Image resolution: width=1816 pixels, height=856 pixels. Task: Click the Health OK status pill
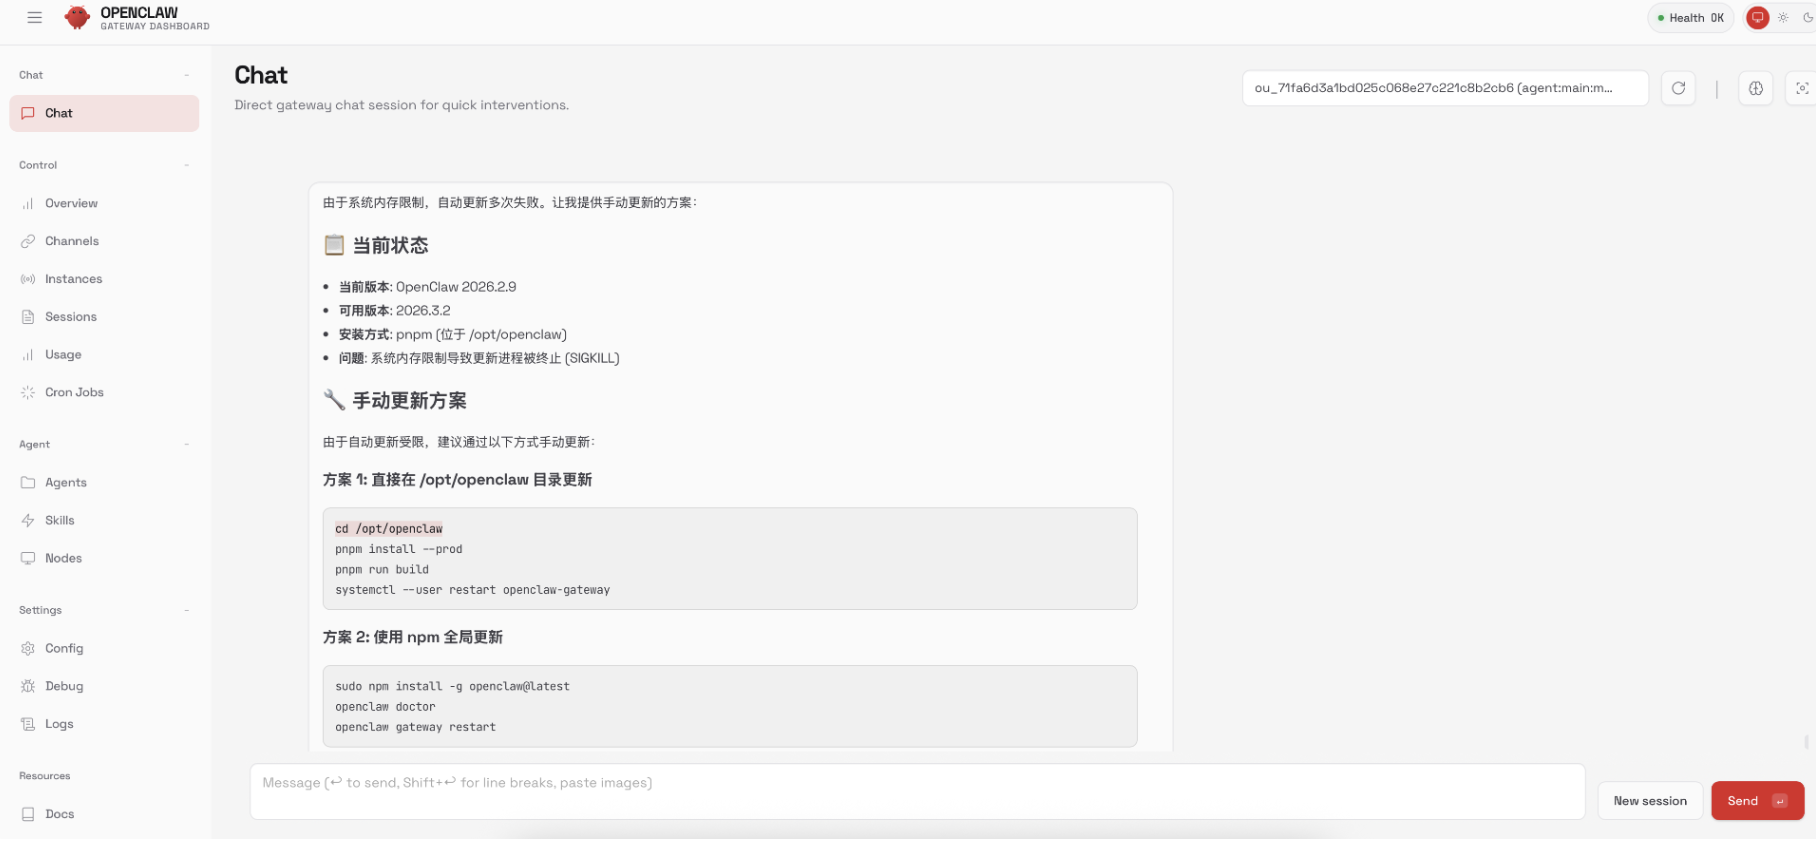(x=1691, y=18)
